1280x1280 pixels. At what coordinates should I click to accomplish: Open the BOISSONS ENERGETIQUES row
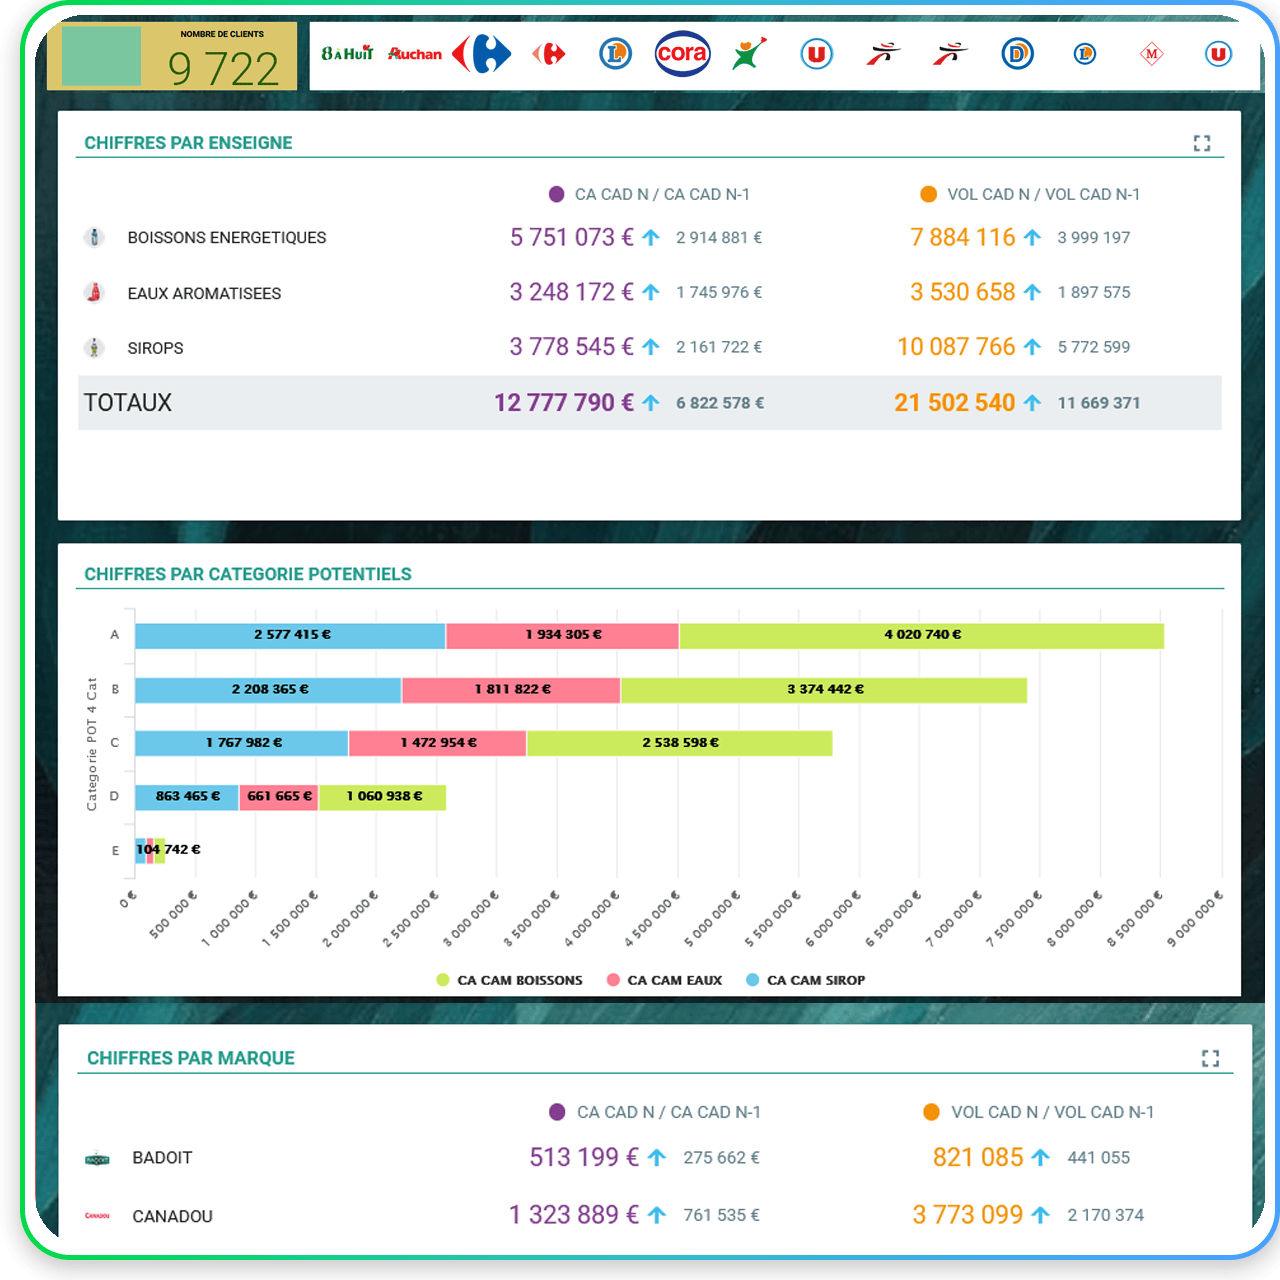(227, 238)
